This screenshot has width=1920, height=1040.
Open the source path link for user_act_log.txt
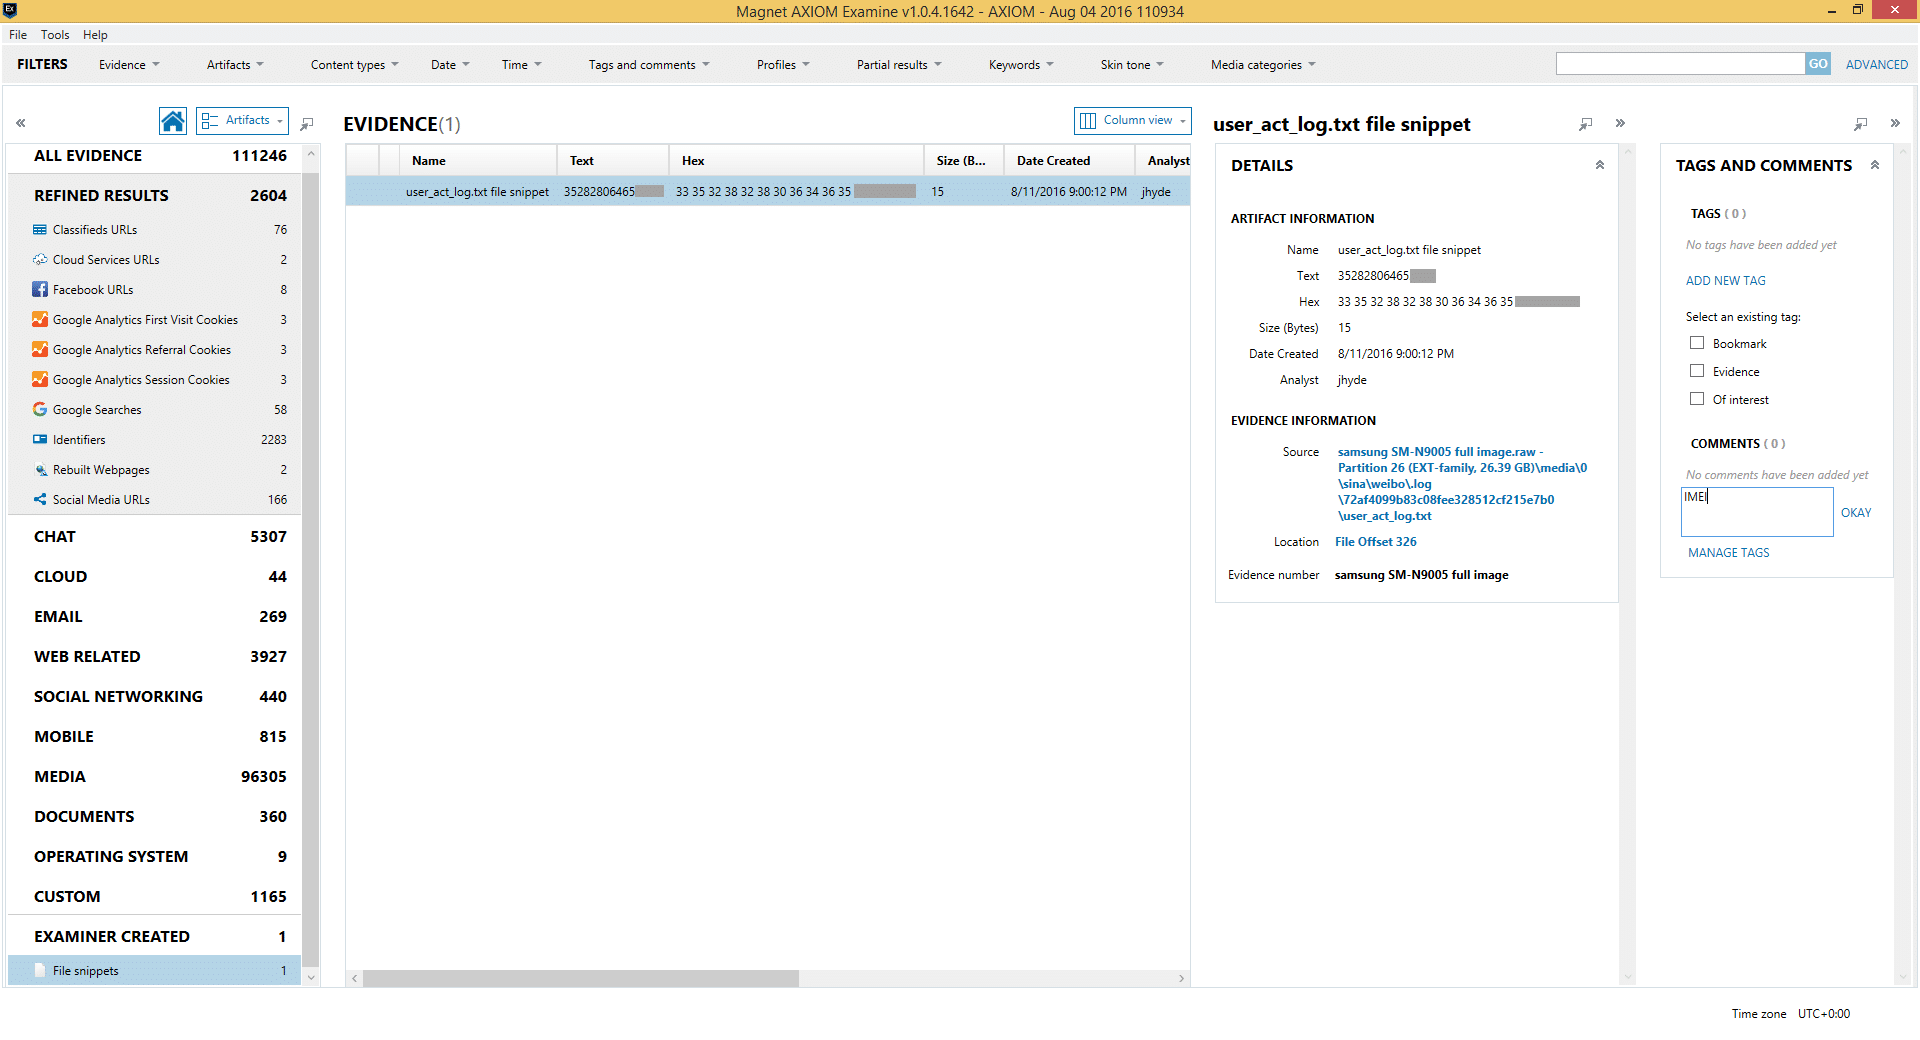(x=1462, y=484)
